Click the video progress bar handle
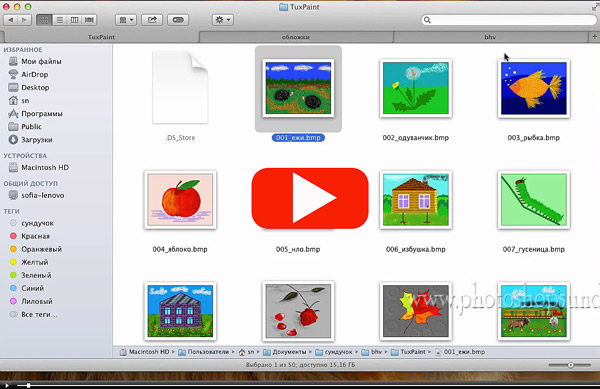The image size is (600, 389). click(x=28, y=386)
